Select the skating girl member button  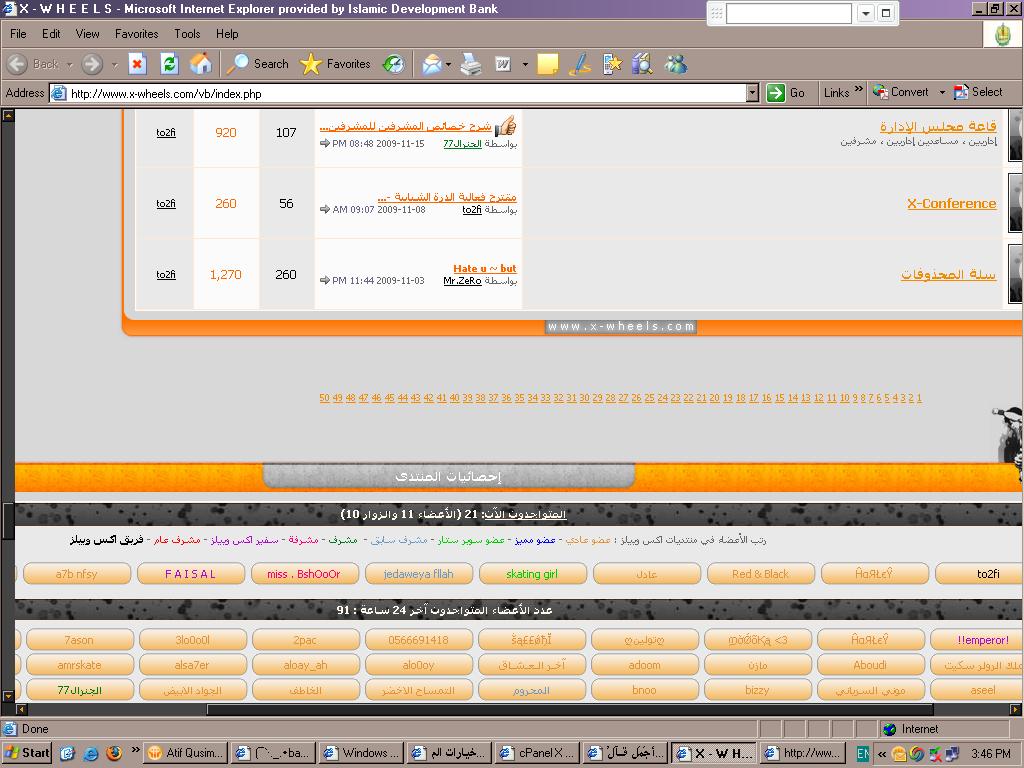(x=531, y=574)
